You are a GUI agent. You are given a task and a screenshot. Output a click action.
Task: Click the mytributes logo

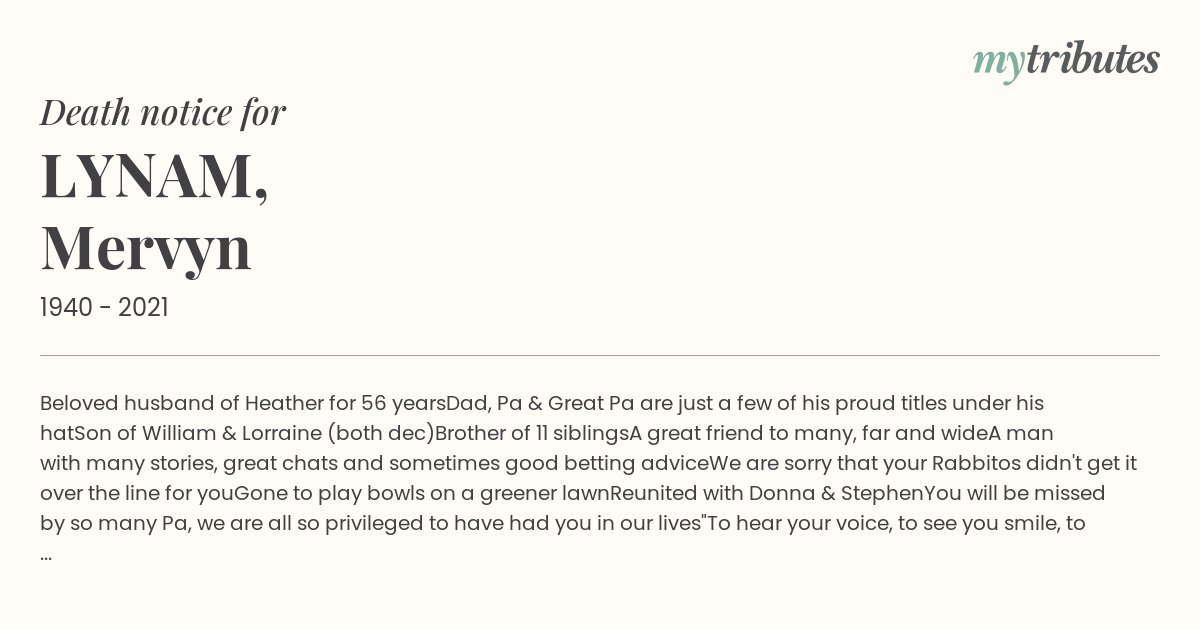tap(1066, 62)
